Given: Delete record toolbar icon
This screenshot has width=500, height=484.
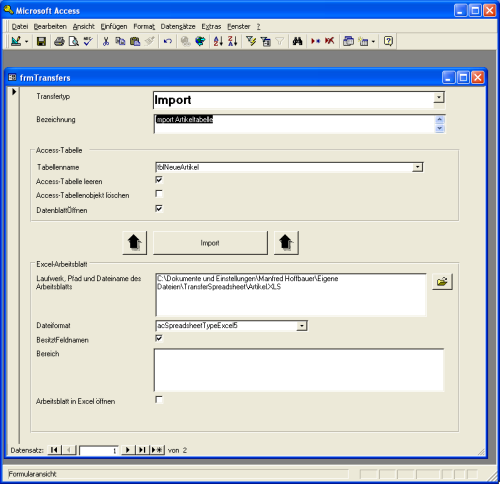Looking at the screenshot, I should click(x=330, y=41).
